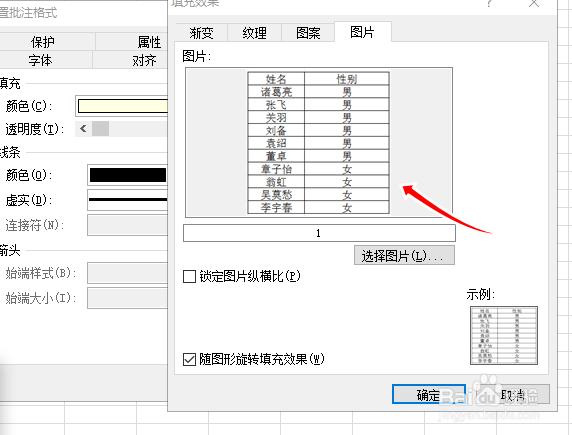The height and width of the screenshot is (435, 572).
Task: Confirm with the 确定 button
Action: point(429,394)
